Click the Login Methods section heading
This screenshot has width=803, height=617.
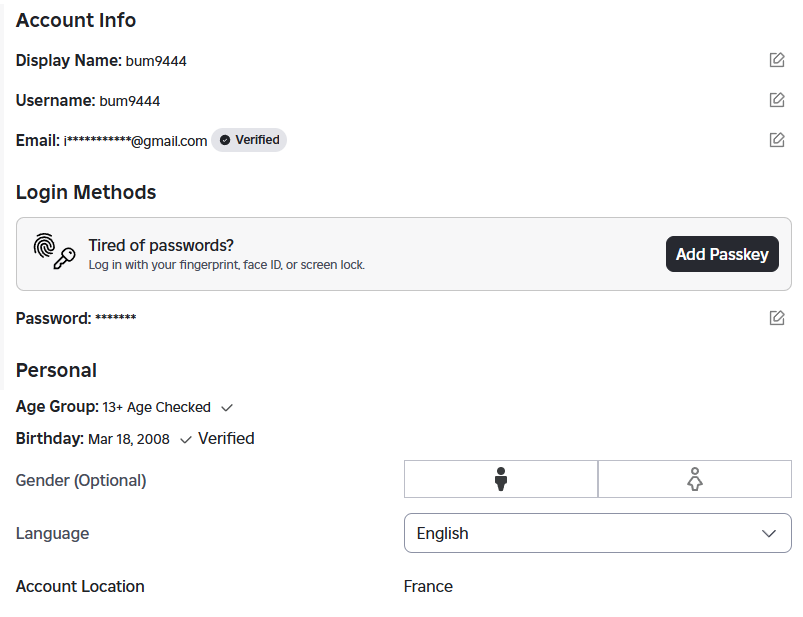[x=86, y=192]
